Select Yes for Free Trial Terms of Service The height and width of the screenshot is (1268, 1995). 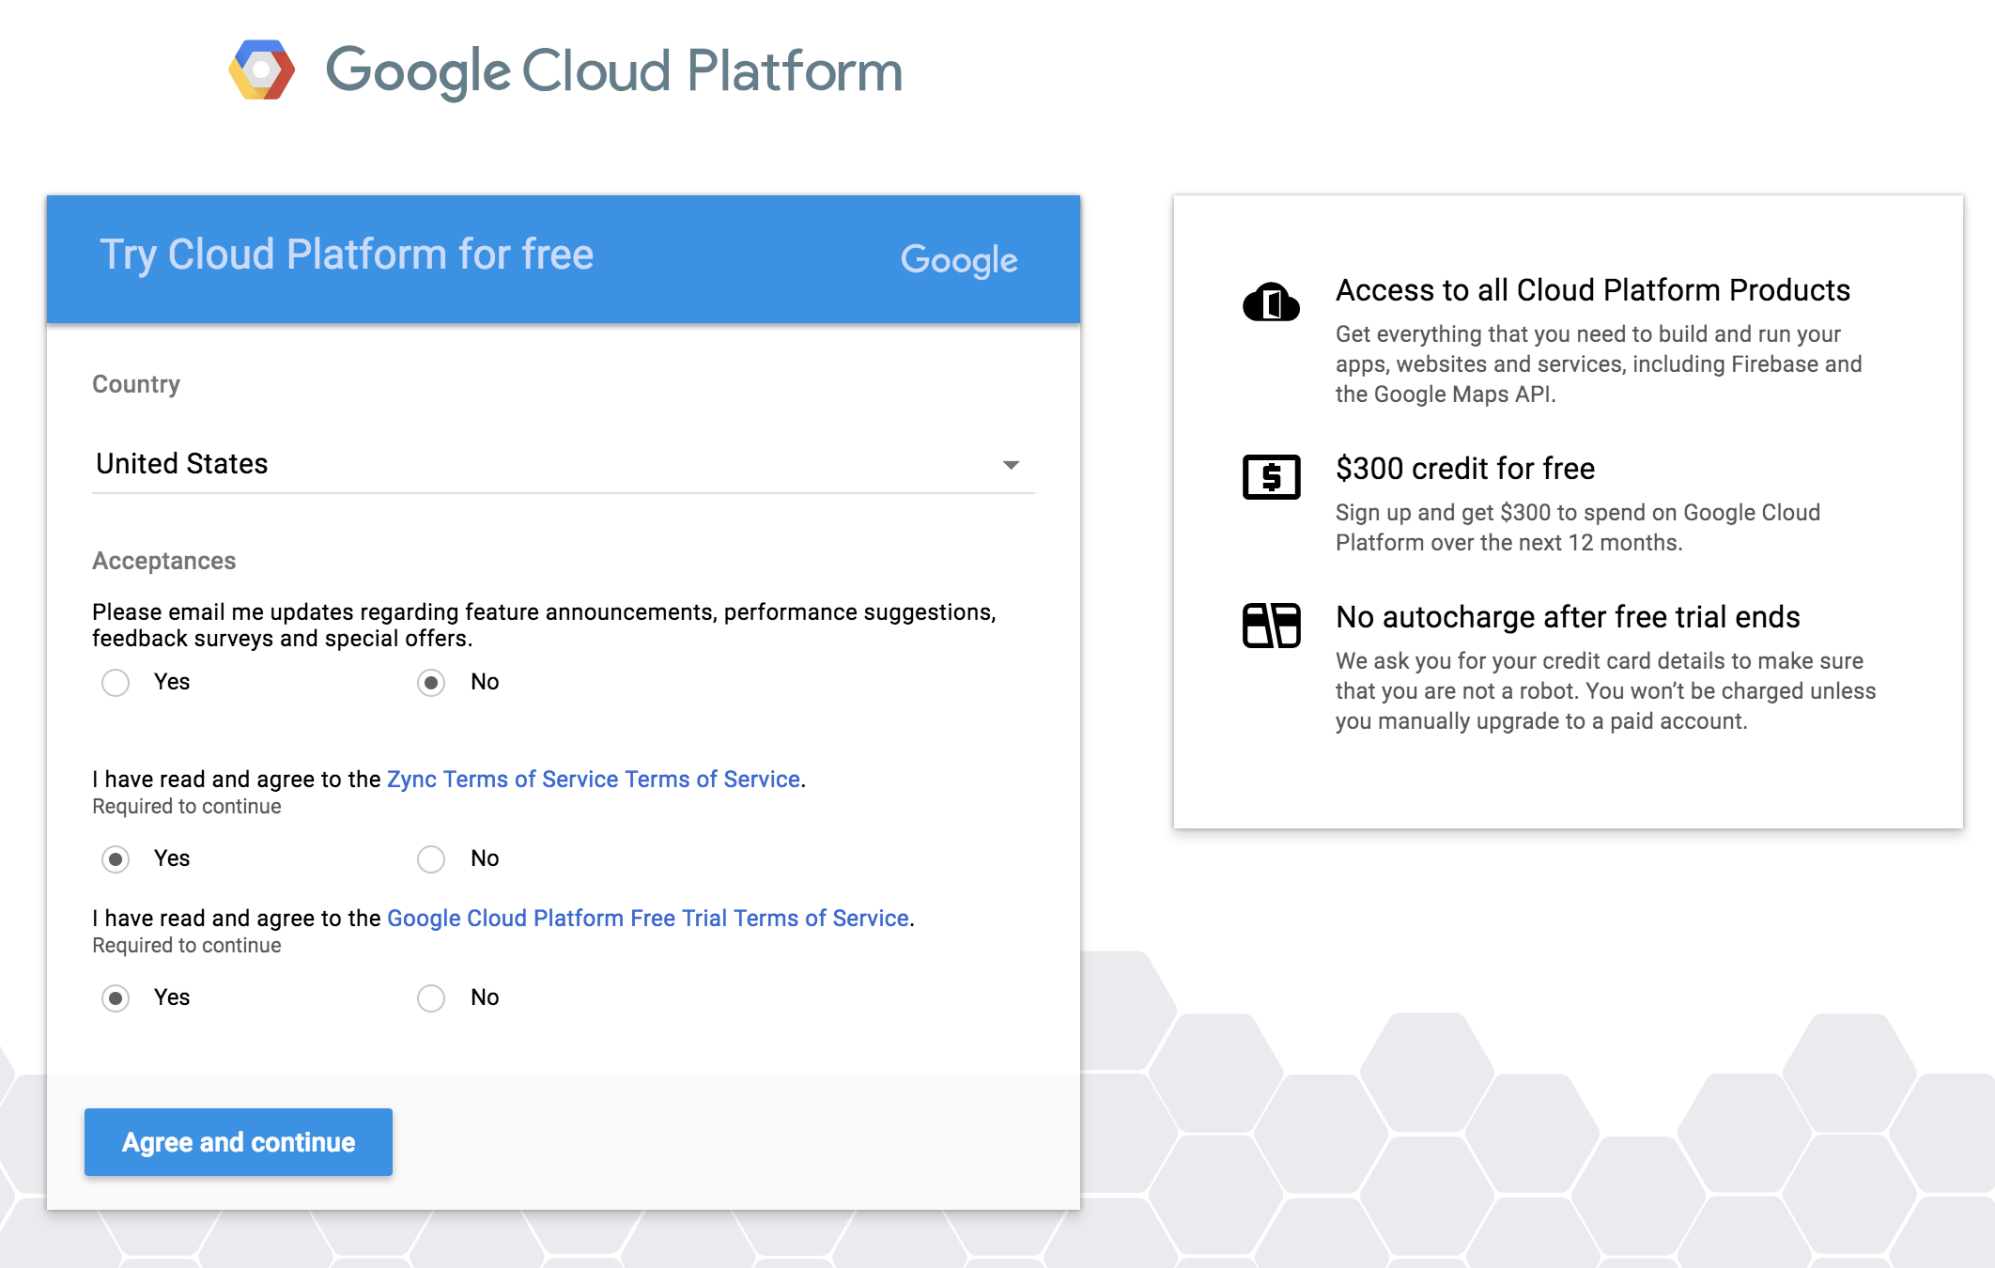(x=116, y=998)
